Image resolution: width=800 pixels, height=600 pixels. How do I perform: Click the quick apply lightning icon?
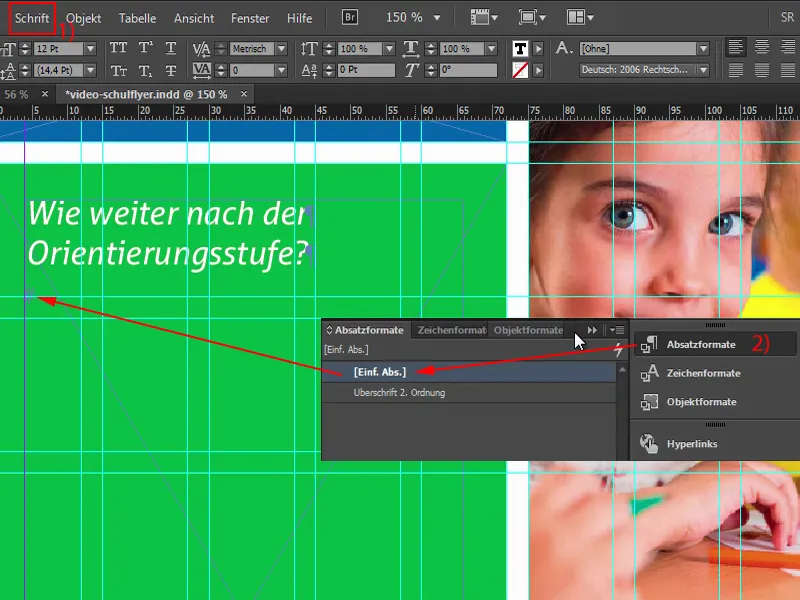point(618,349)
